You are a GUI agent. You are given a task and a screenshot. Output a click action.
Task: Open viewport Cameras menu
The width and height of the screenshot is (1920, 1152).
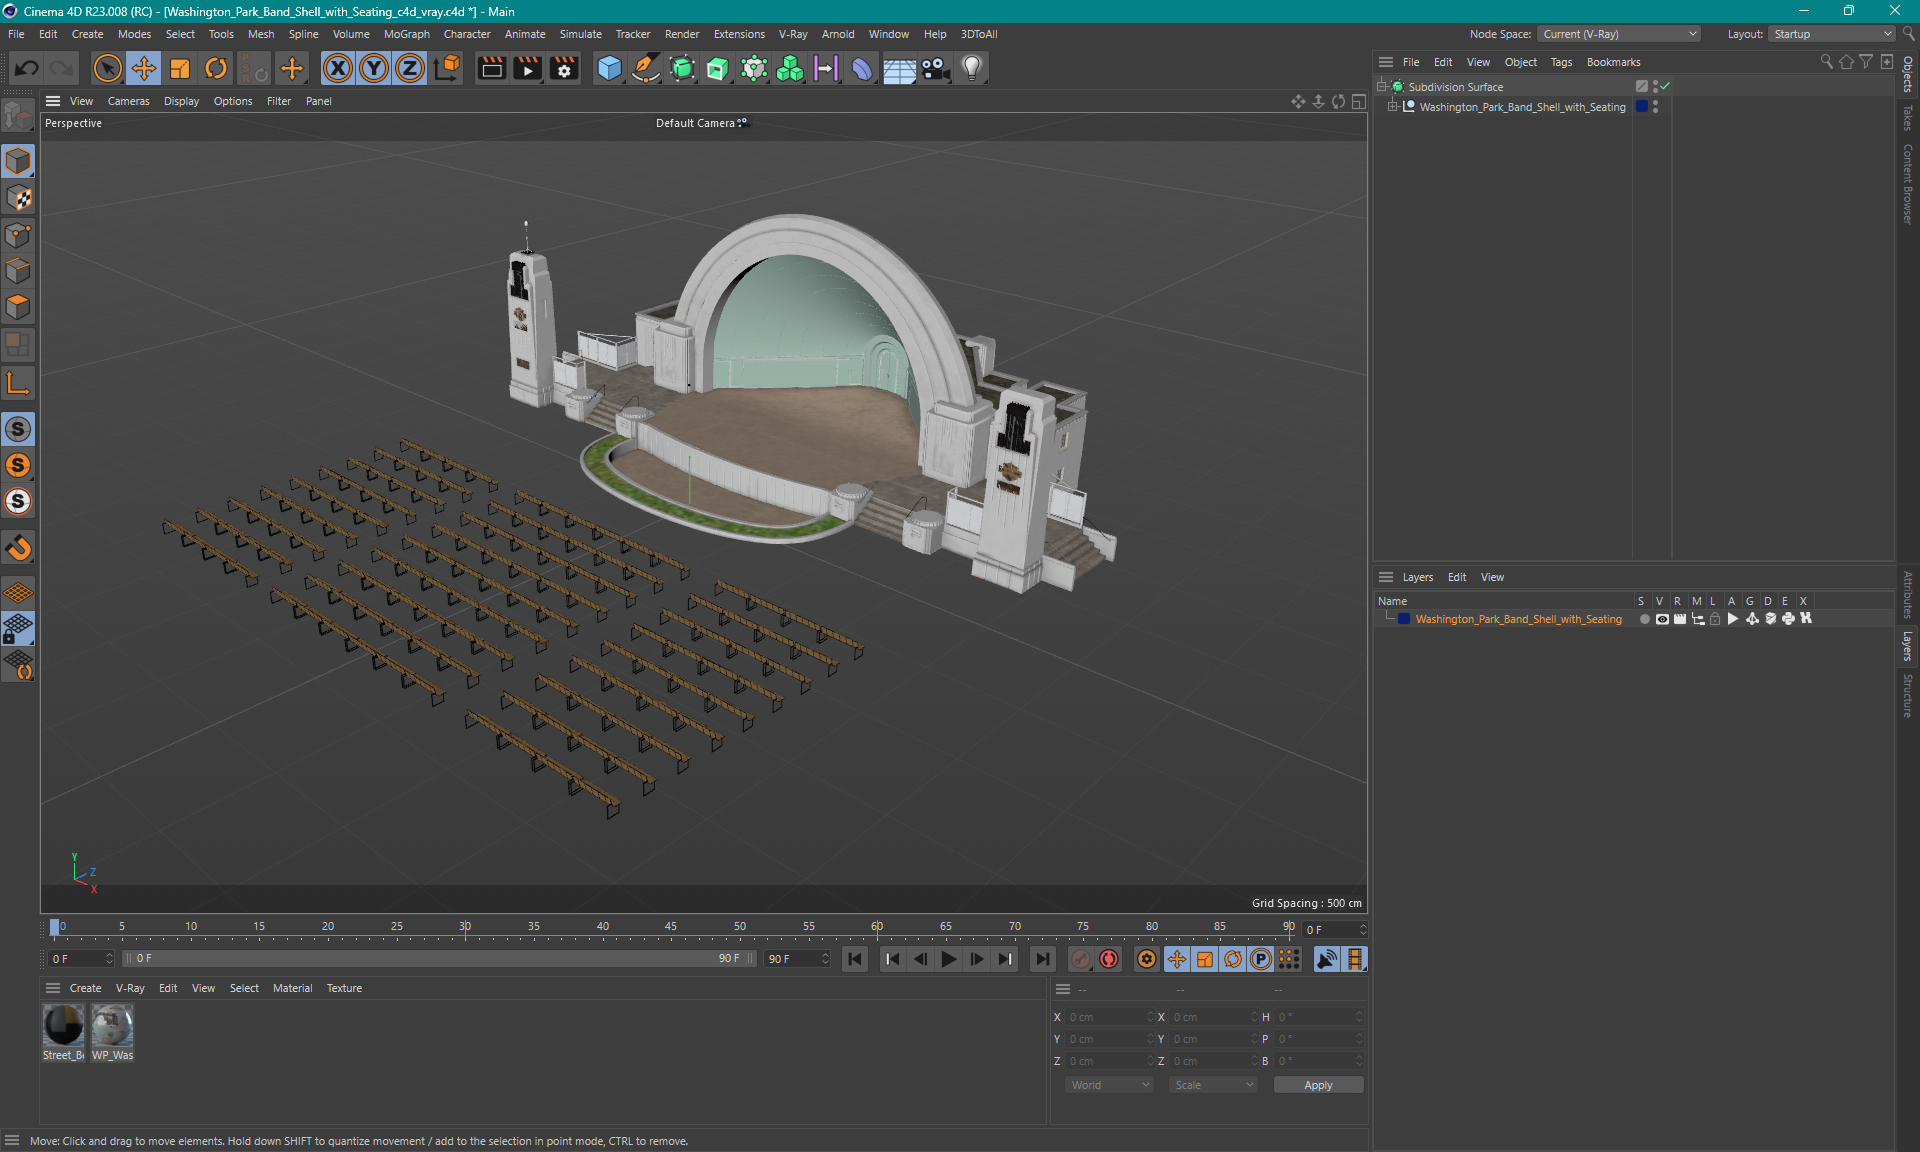[128, 101]
